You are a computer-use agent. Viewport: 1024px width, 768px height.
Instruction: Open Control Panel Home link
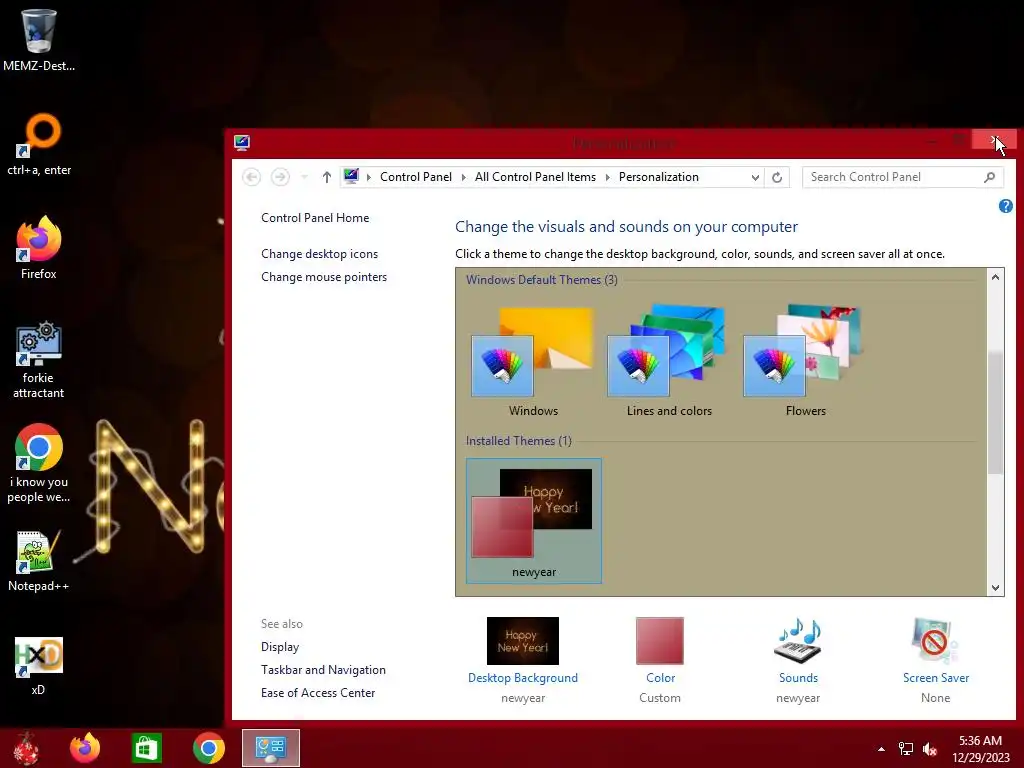pos(315,218)
